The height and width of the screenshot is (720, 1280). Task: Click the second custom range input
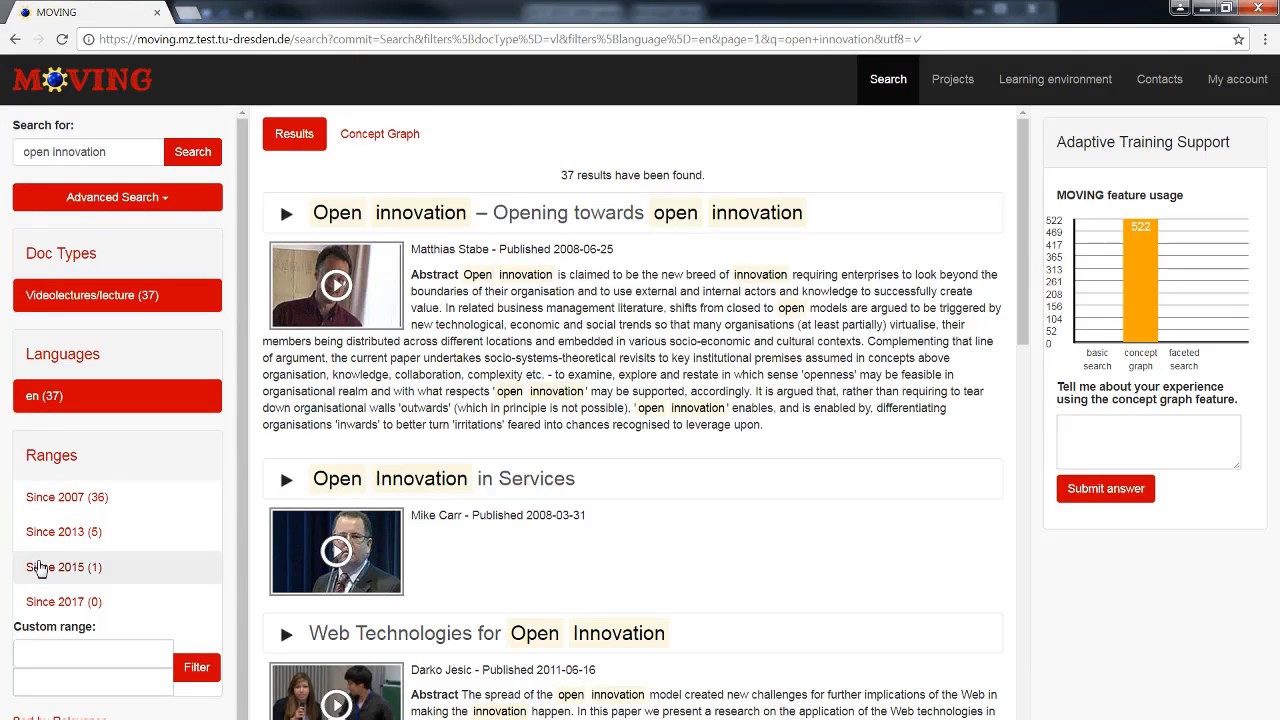pyautogui.click(x=93, y=681)
